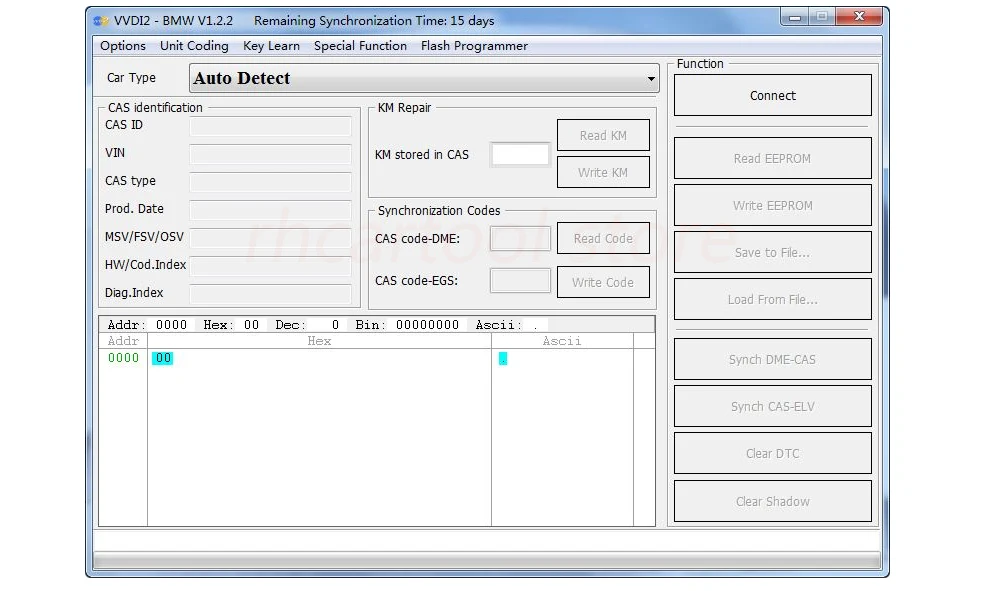Screen dimensions: 990x591
Task: Click the Synch DME-CAS button
Action: click(773, 359)
